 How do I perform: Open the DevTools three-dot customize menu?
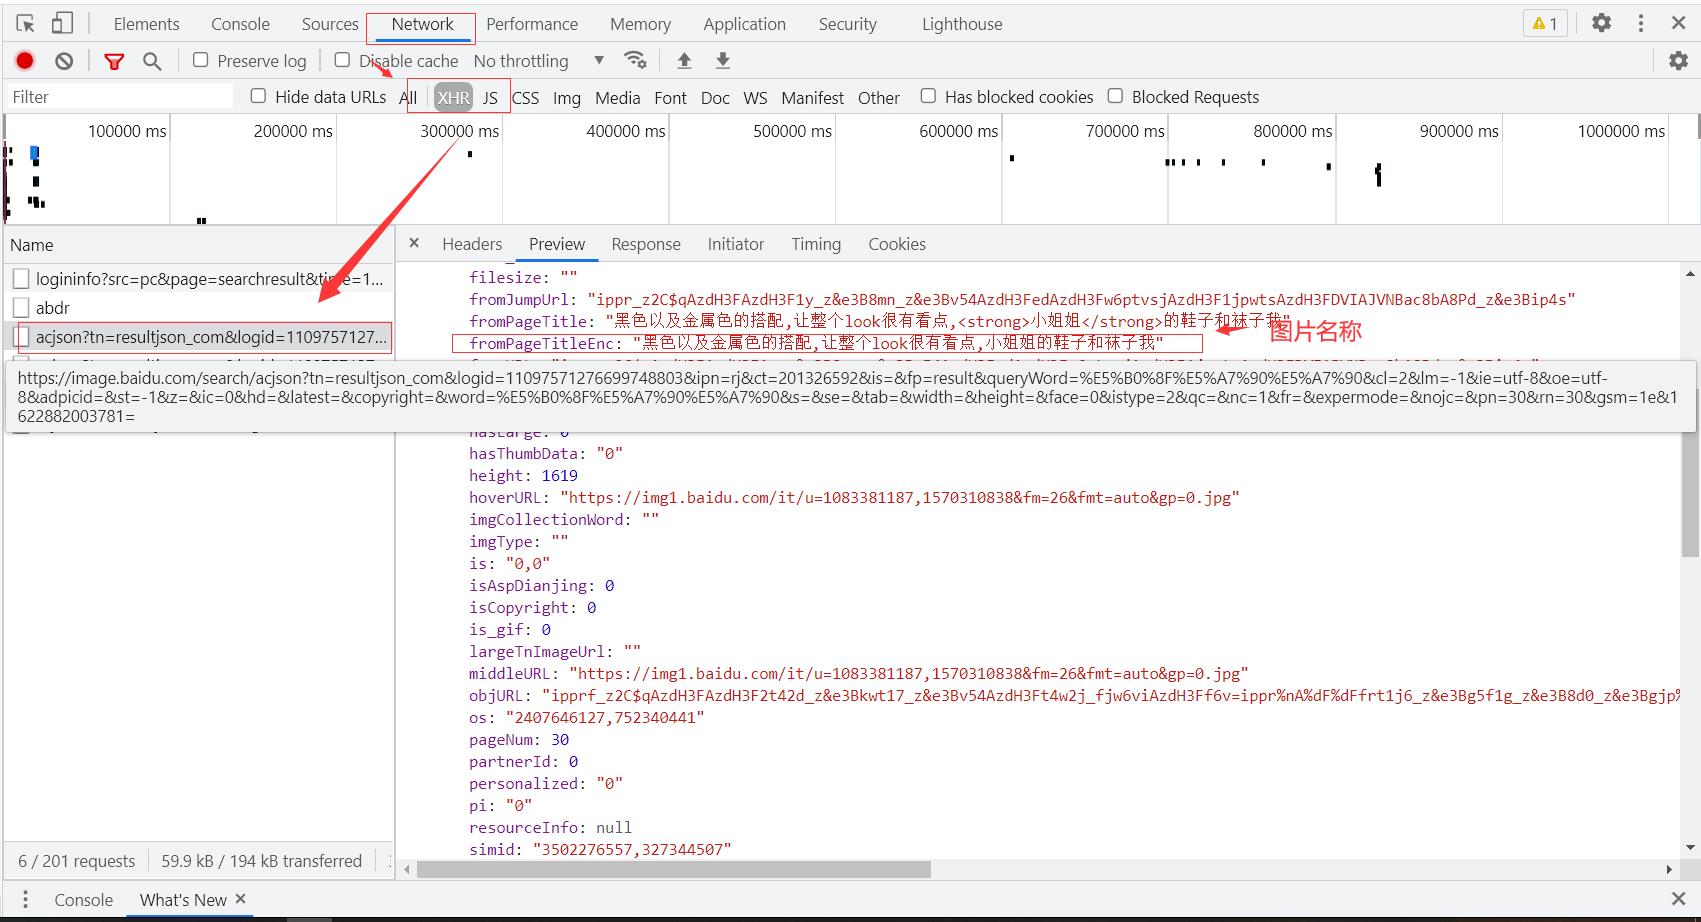pos(1641,23)
